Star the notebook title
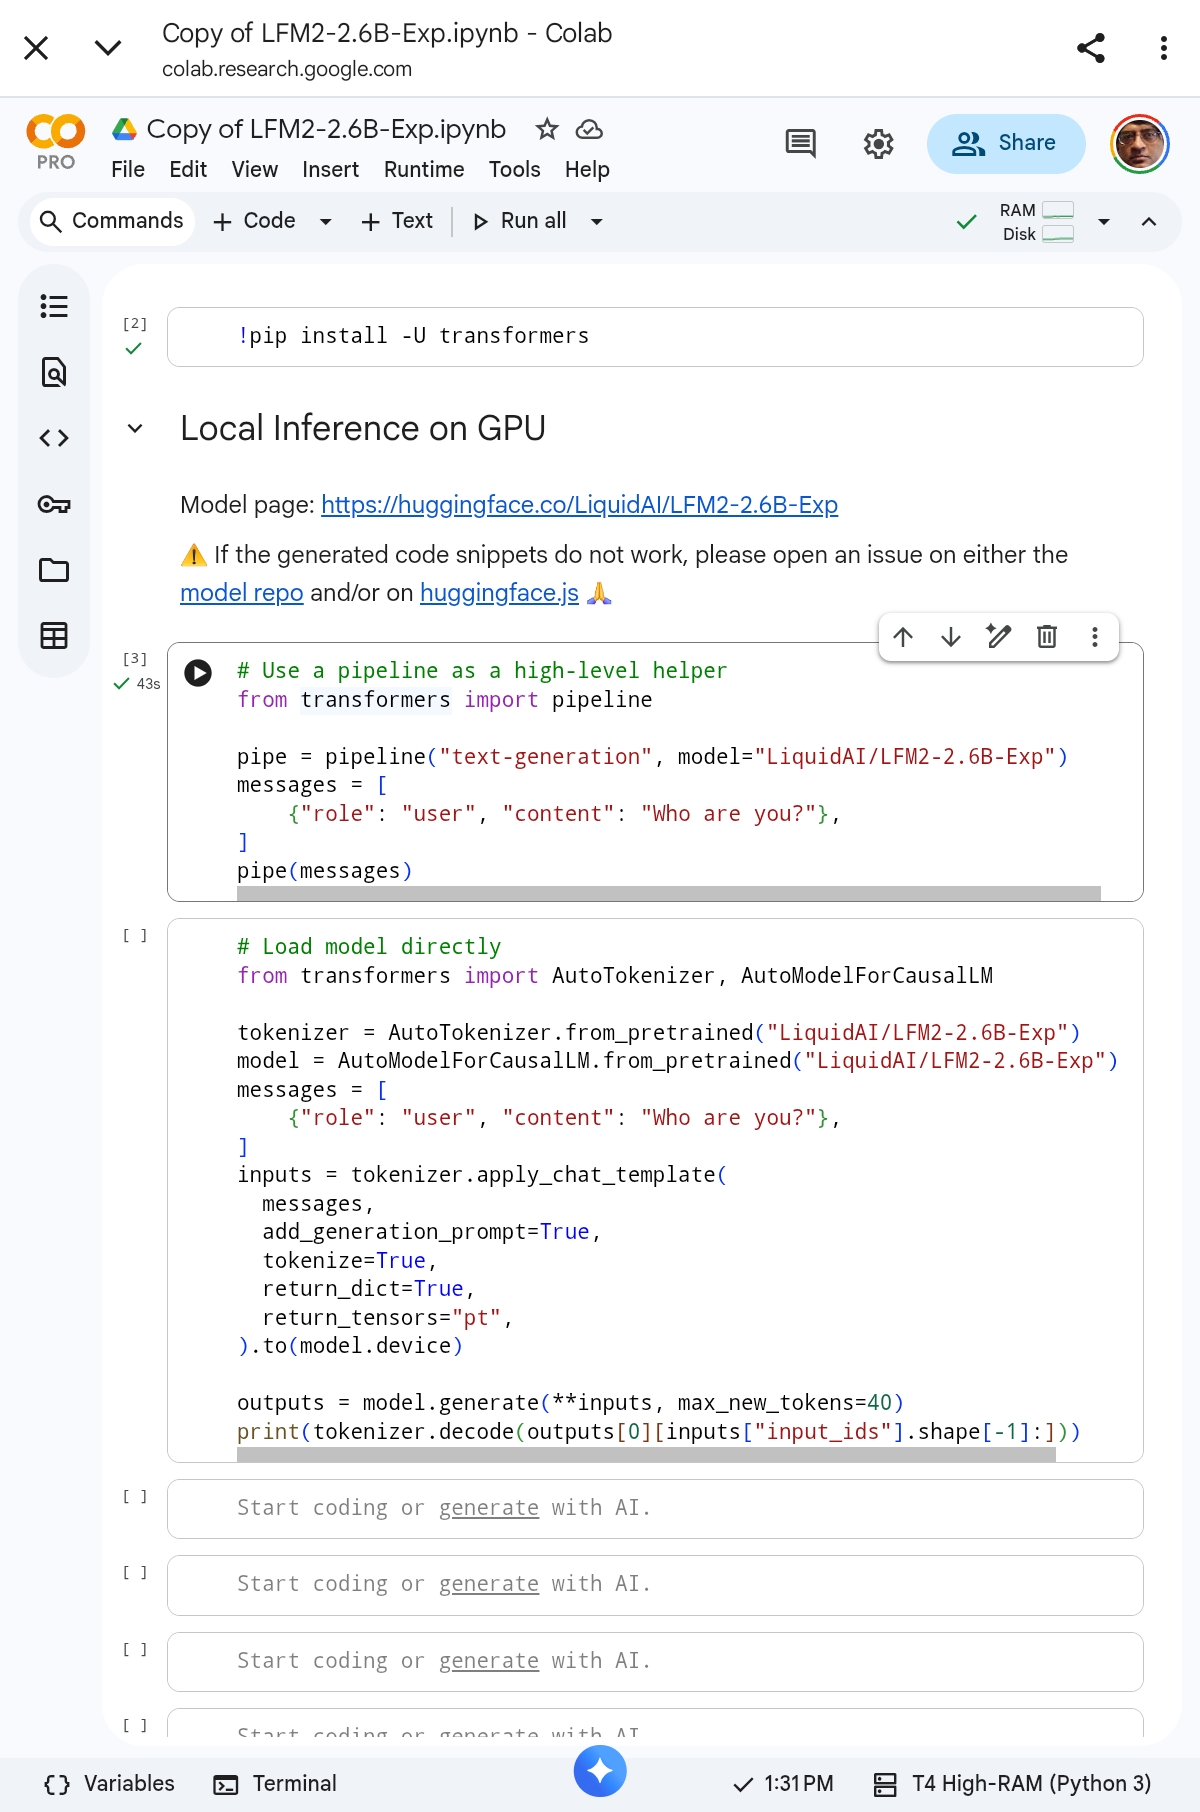Image resolution: width=1200 pixels, height=1812 pixels. 546,129
